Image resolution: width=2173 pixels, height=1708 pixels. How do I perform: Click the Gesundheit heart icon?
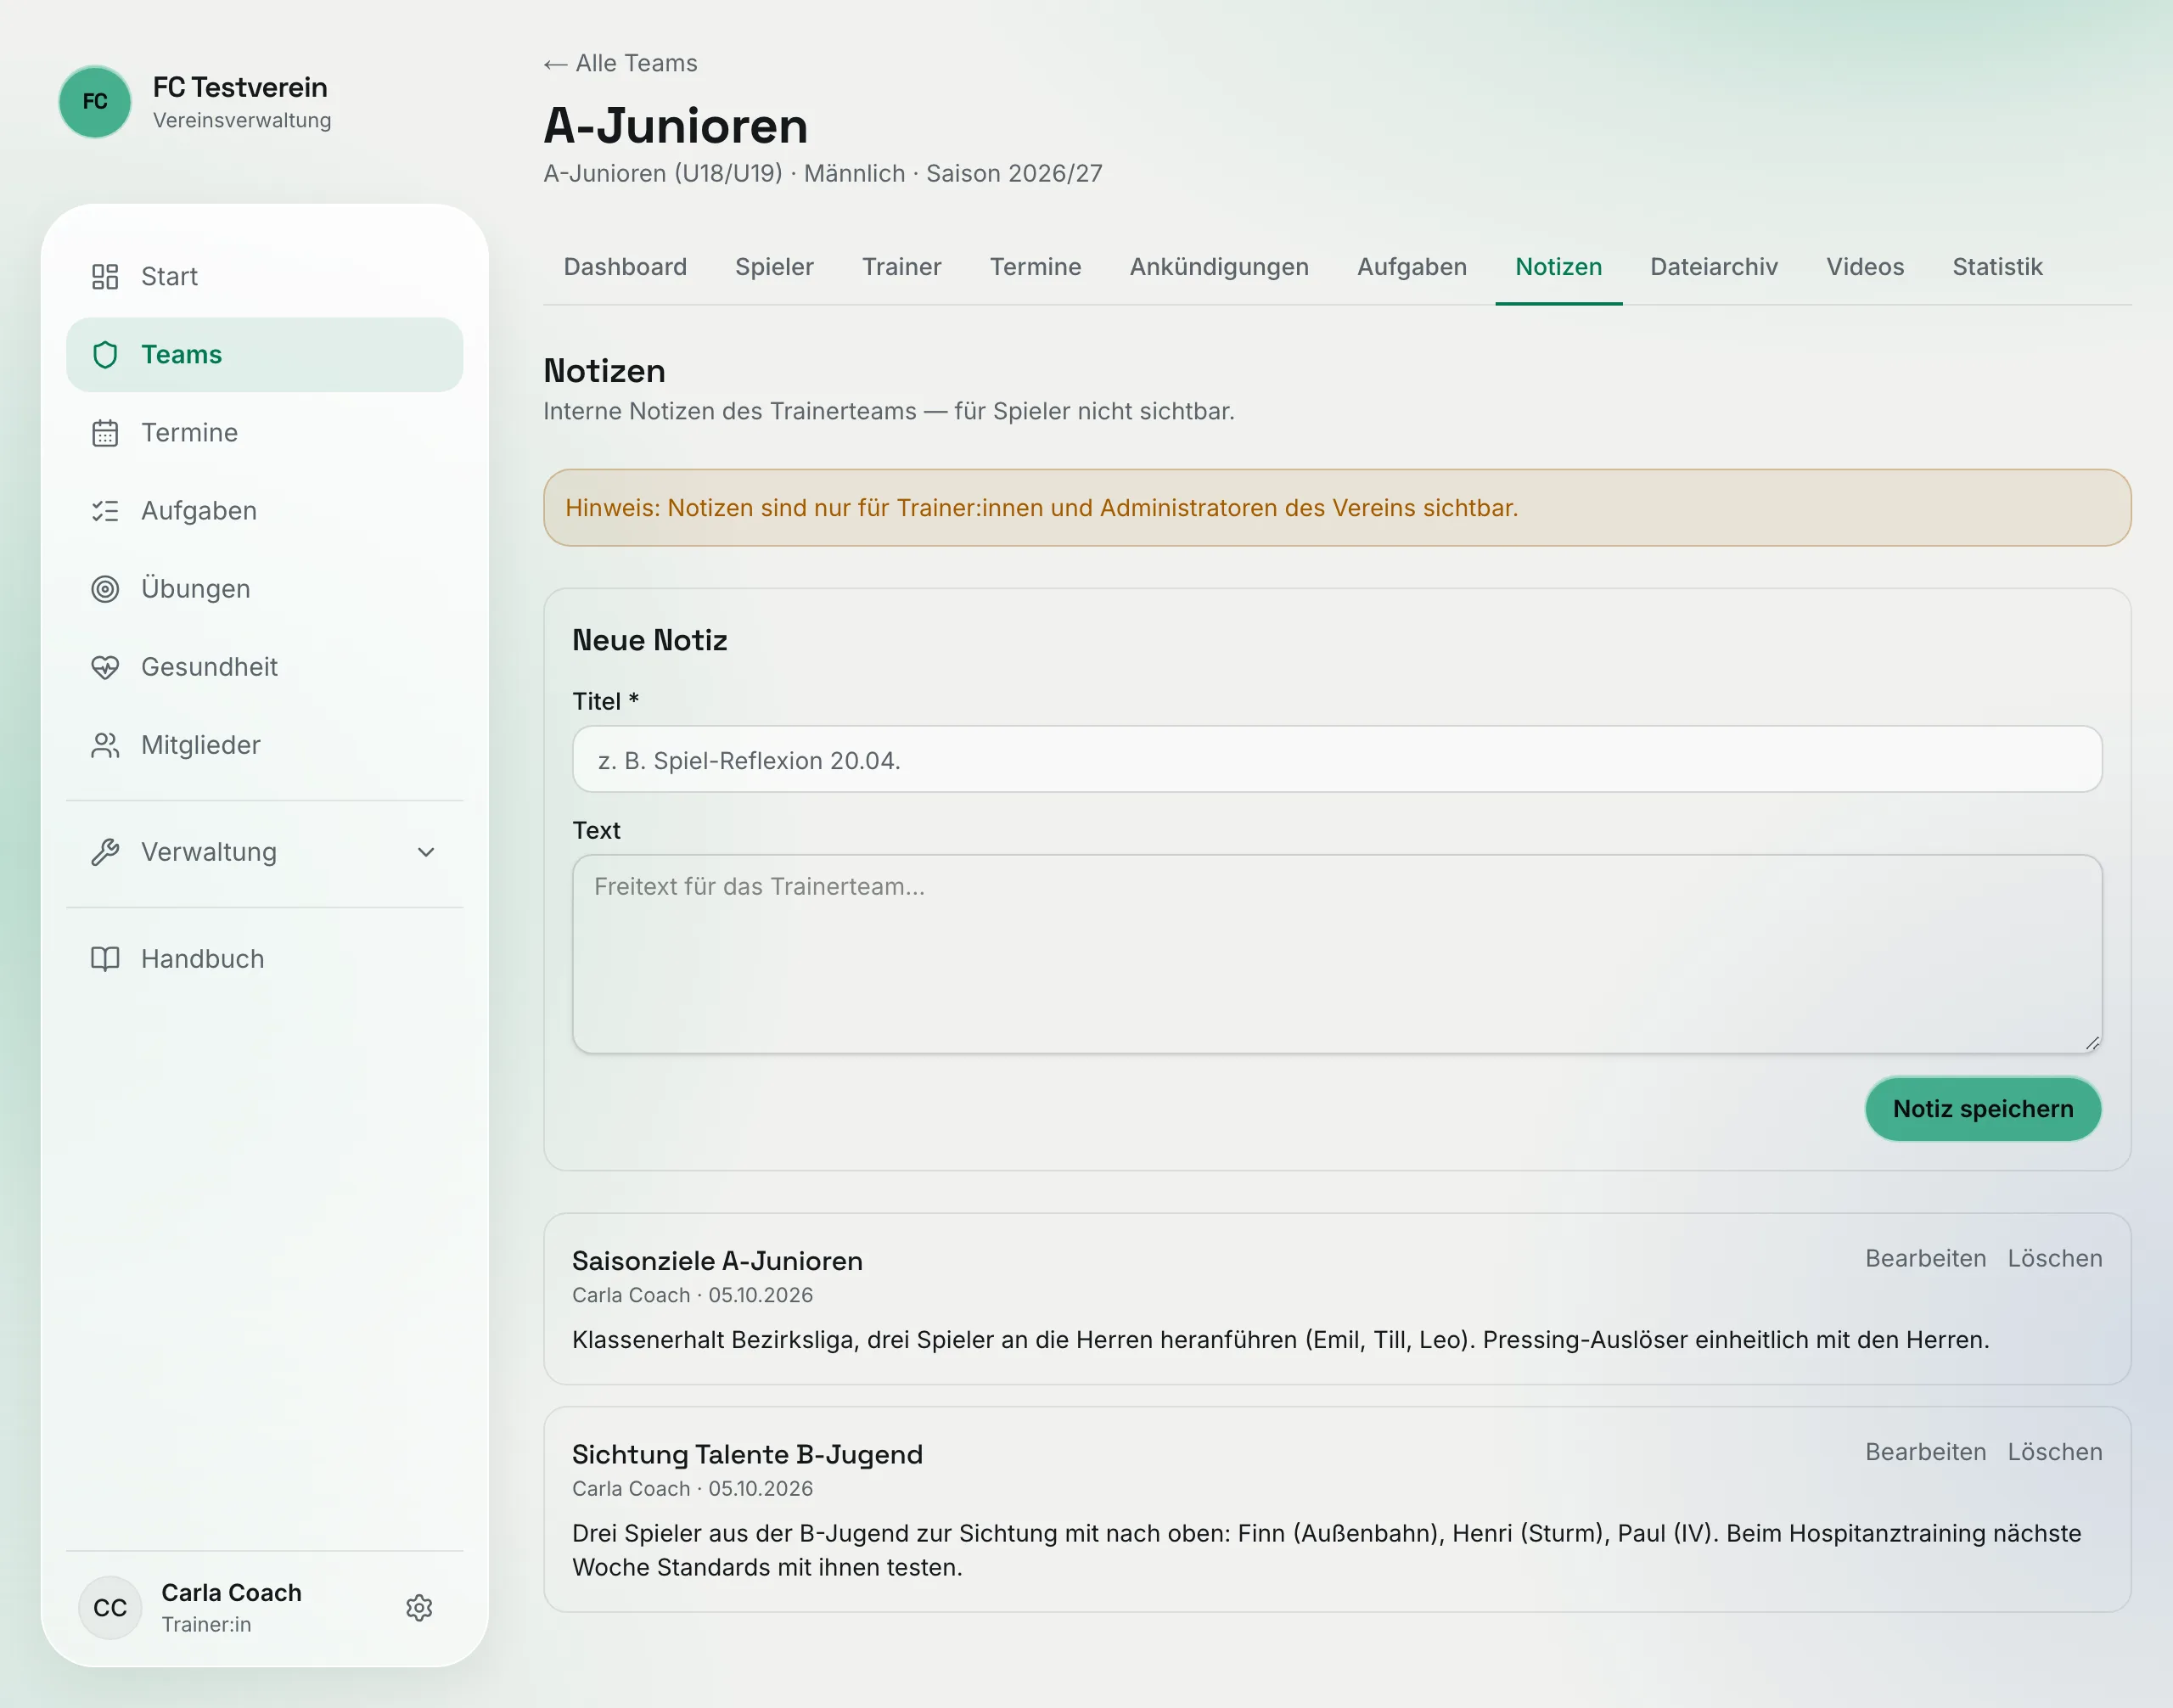click(105, 667)
